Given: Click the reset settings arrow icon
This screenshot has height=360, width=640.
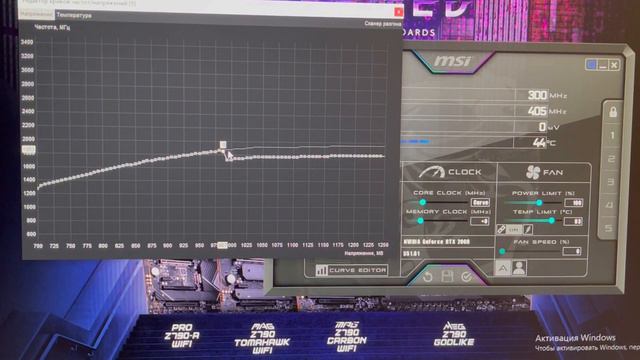Looking at the screenshot, I should 427,277.
